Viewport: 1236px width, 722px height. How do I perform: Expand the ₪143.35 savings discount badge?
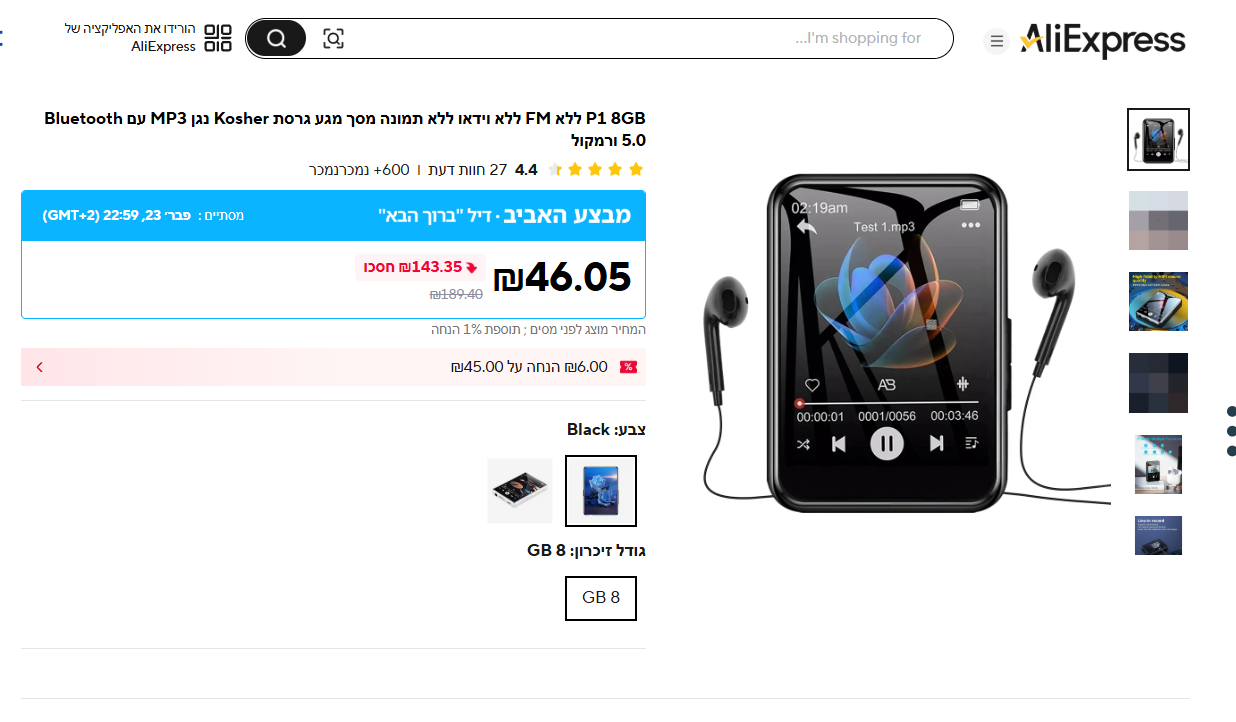[x=421, y=267]
